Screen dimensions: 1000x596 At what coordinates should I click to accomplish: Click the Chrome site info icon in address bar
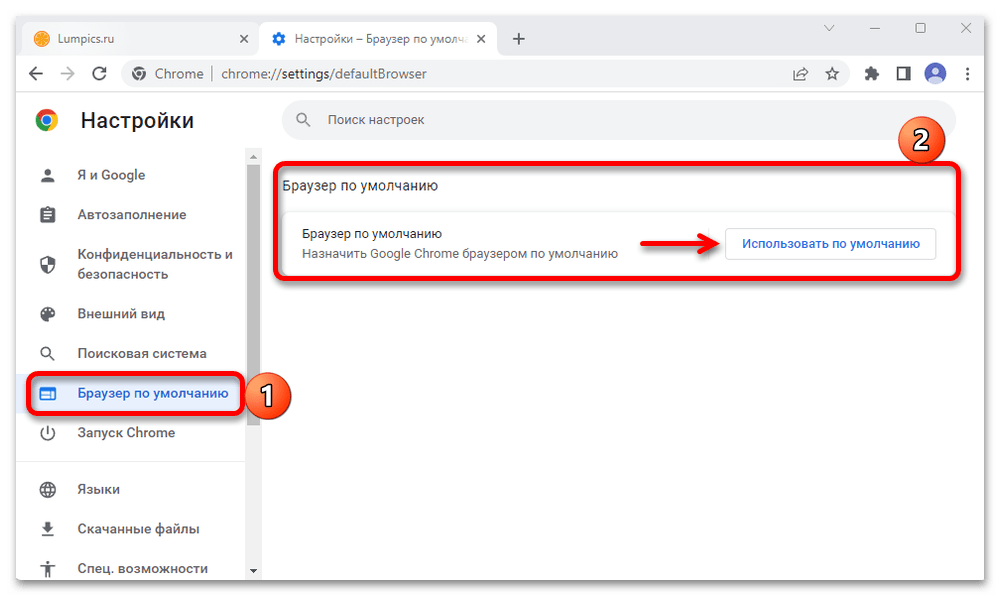(x=139, y=74)
